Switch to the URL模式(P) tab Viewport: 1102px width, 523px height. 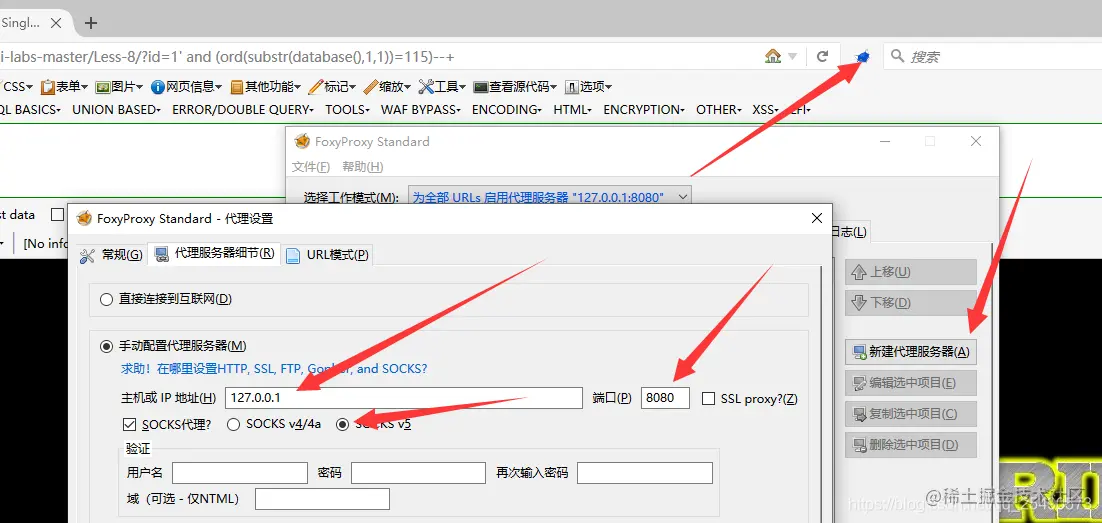click(328, 254)
